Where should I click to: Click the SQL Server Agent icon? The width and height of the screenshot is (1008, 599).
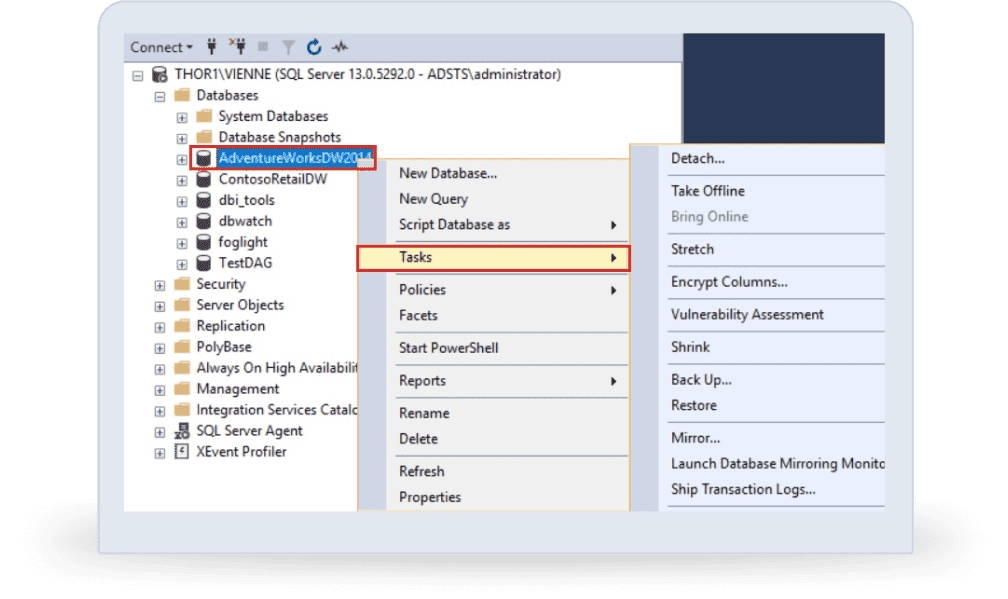point(182,431)
